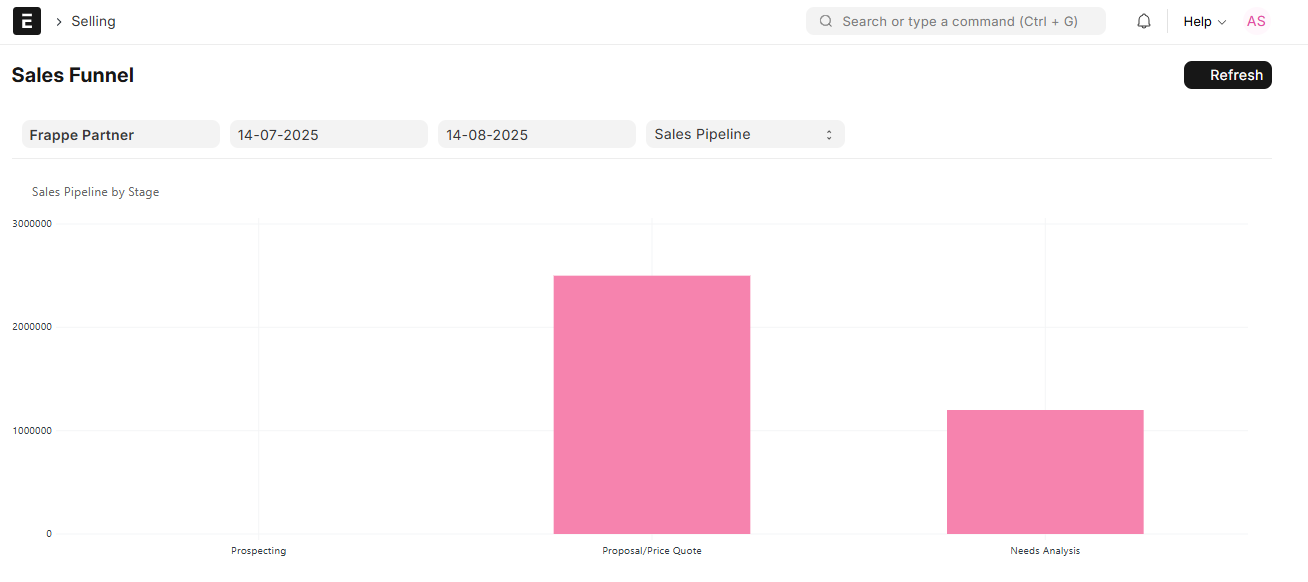The height and width of the screenshot is (582, 1308).
Task: Click the Prospecting axis label
Action: tap(258, 551)
